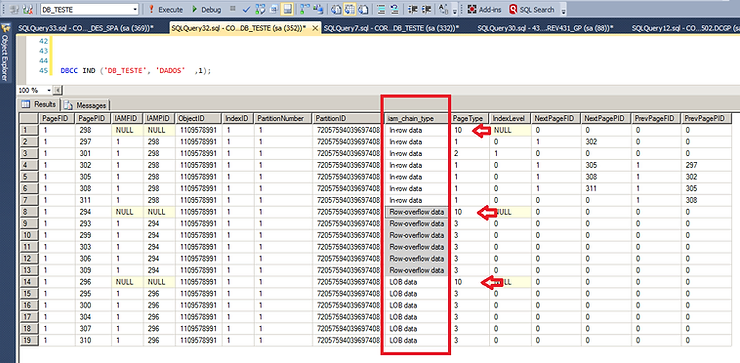Click the Connect toolbar icon
The height and width of the screenshot is (363, 740).
(15, 9)
